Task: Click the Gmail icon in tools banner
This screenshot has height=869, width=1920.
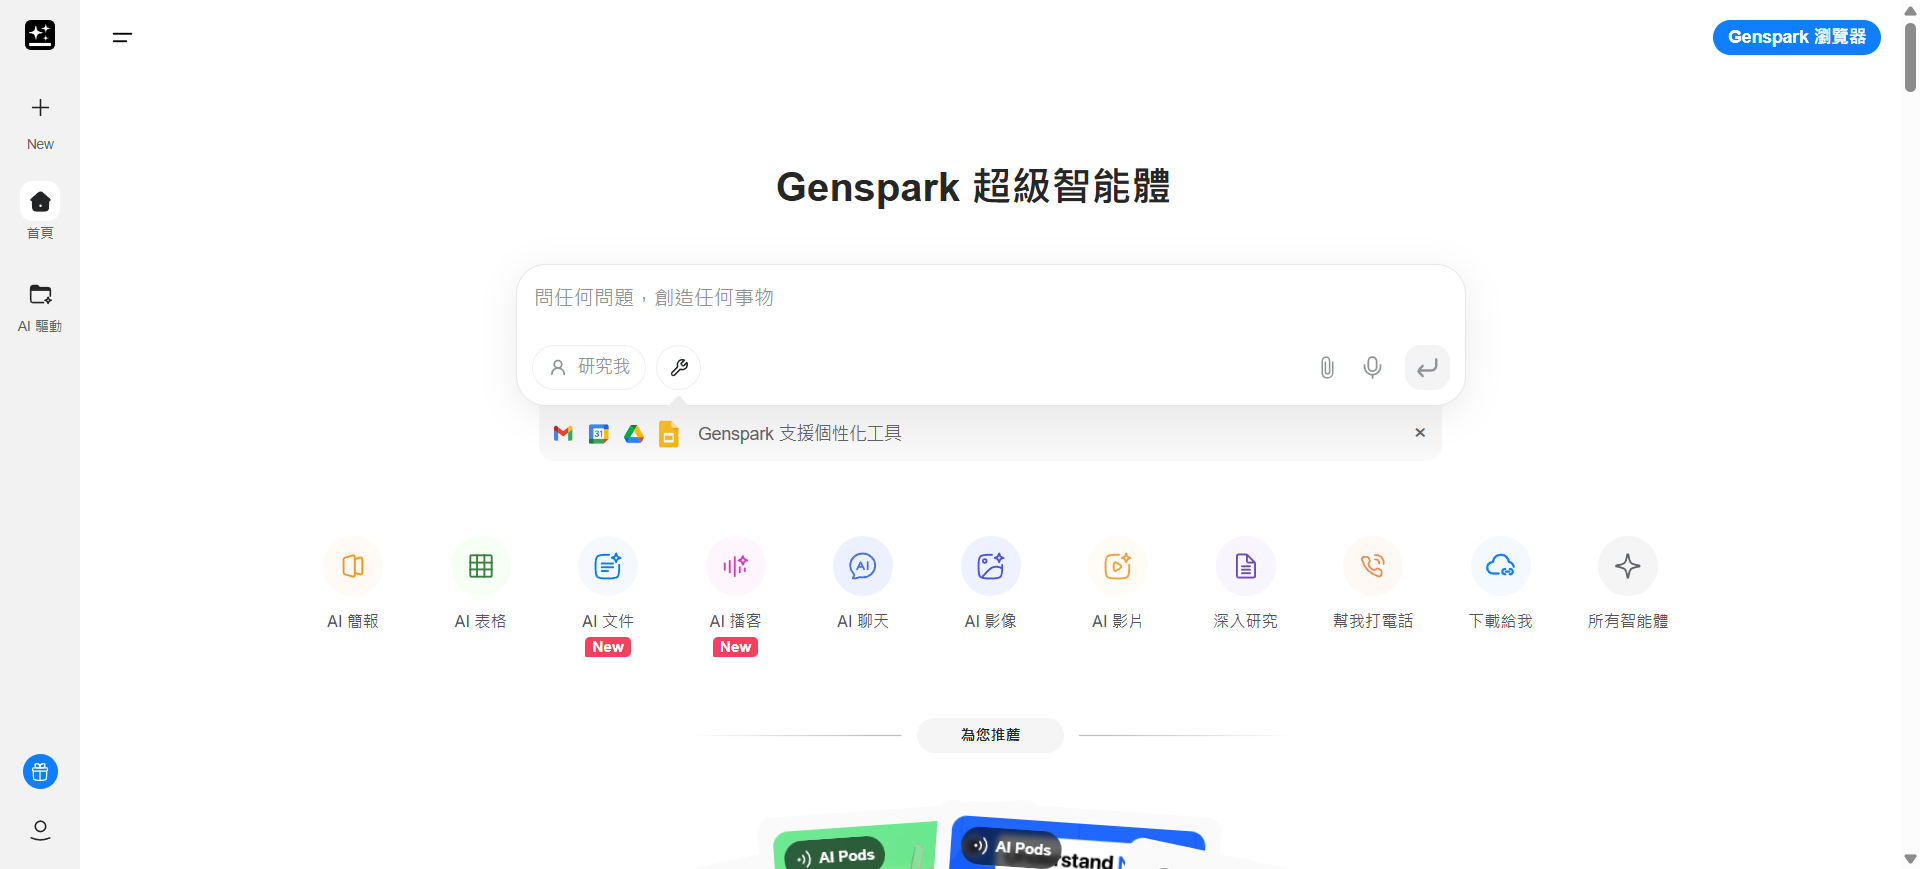Action: click(x=563, y=433)
